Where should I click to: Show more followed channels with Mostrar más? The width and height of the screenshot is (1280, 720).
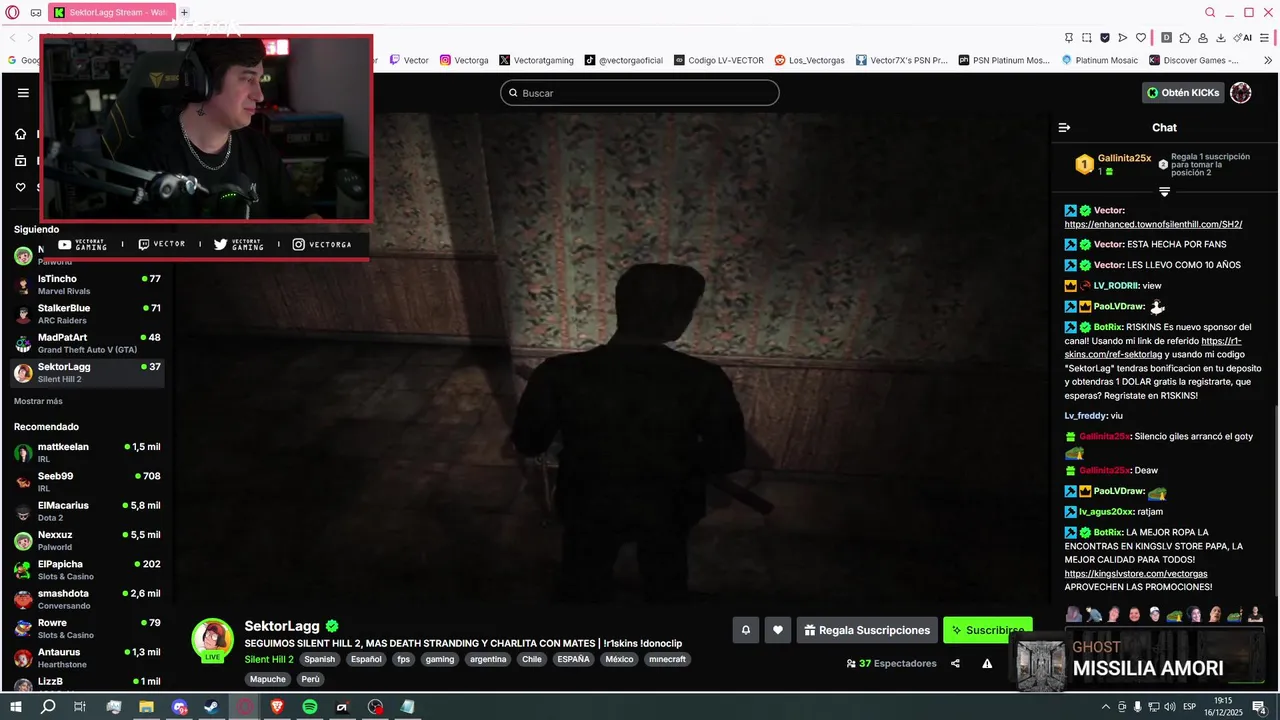click(x=38, y=401)
